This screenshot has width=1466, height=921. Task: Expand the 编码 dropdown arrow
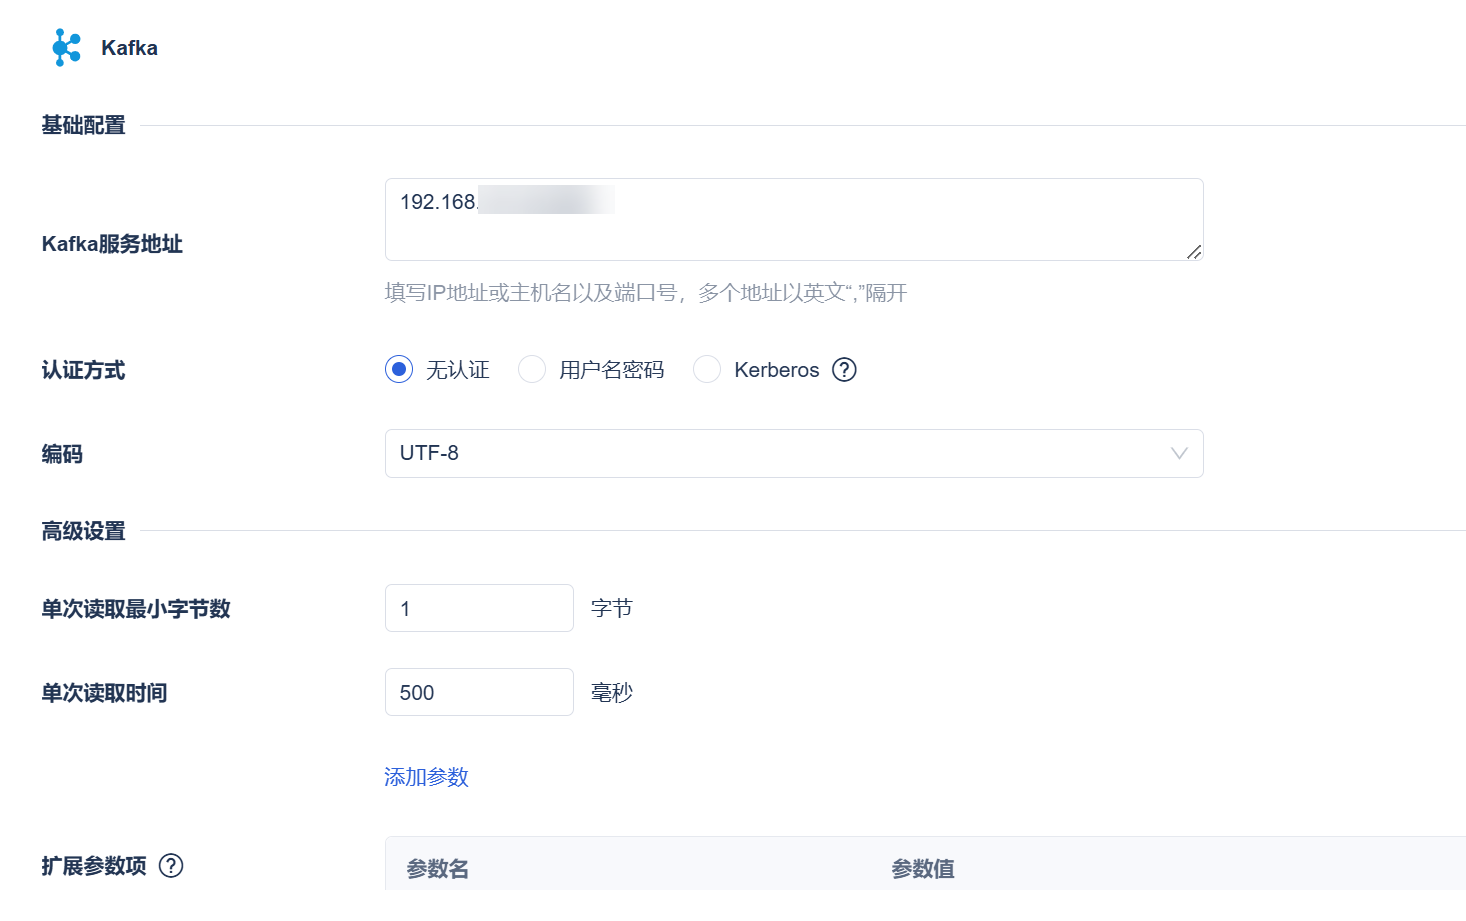coord(1179,454)
